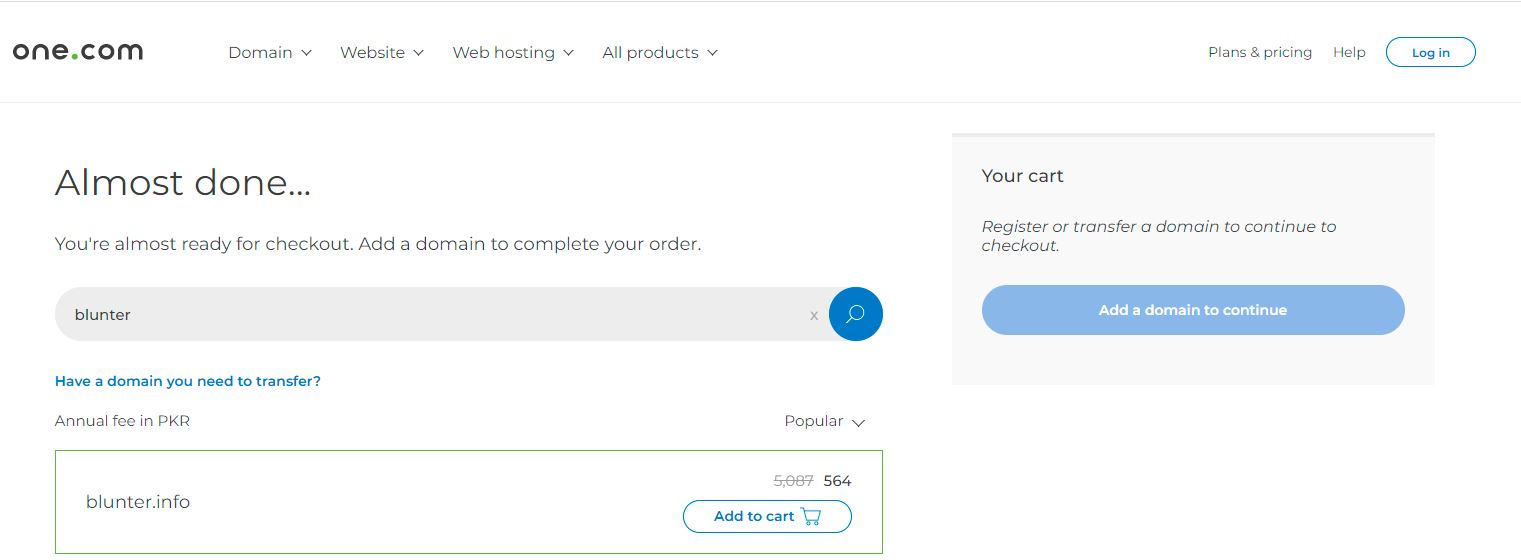Image resolution: width=1521 pixels, height=560 pixels.
Task: Click the one.com logo
Action: (78, 51)
